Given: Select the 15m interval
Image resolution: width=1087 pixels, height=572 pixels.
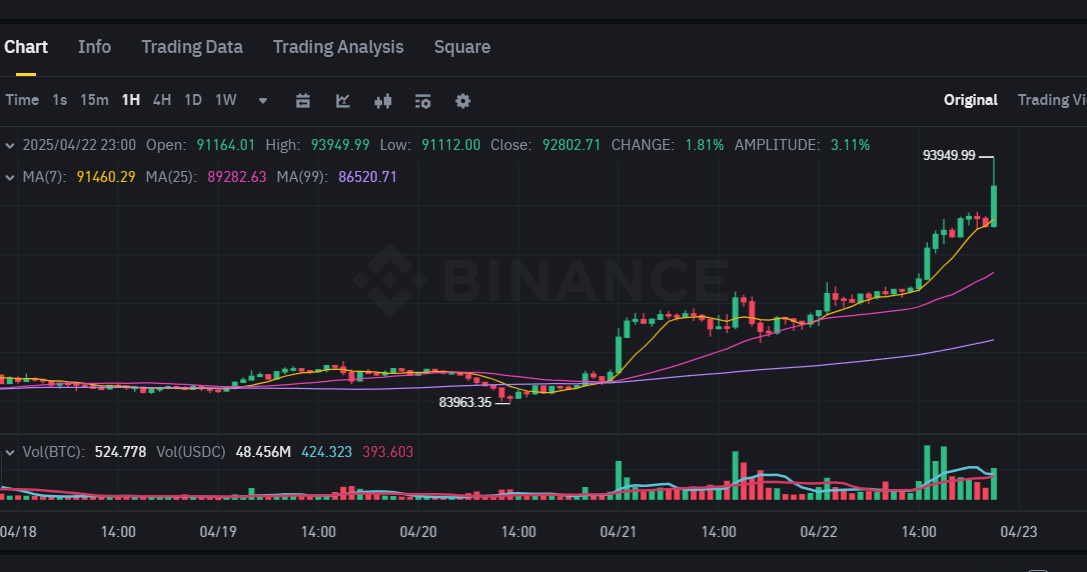Looking at the screenshot, I should click(x=94, y=100).
